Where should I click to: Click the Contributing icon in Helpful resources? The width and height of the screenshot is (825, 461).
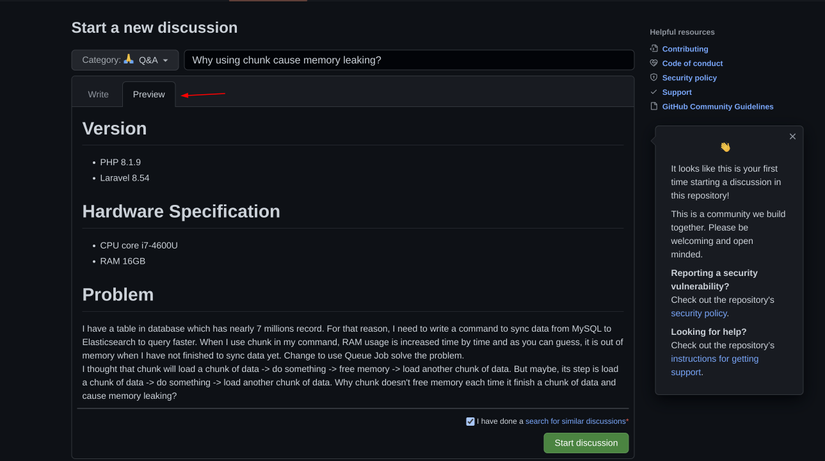tap(654, 48)
